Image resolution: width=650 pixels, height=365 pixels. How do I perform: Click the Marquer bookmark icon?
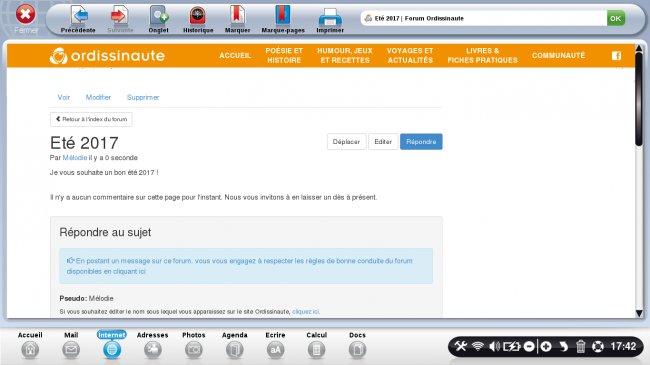(238, 16)
